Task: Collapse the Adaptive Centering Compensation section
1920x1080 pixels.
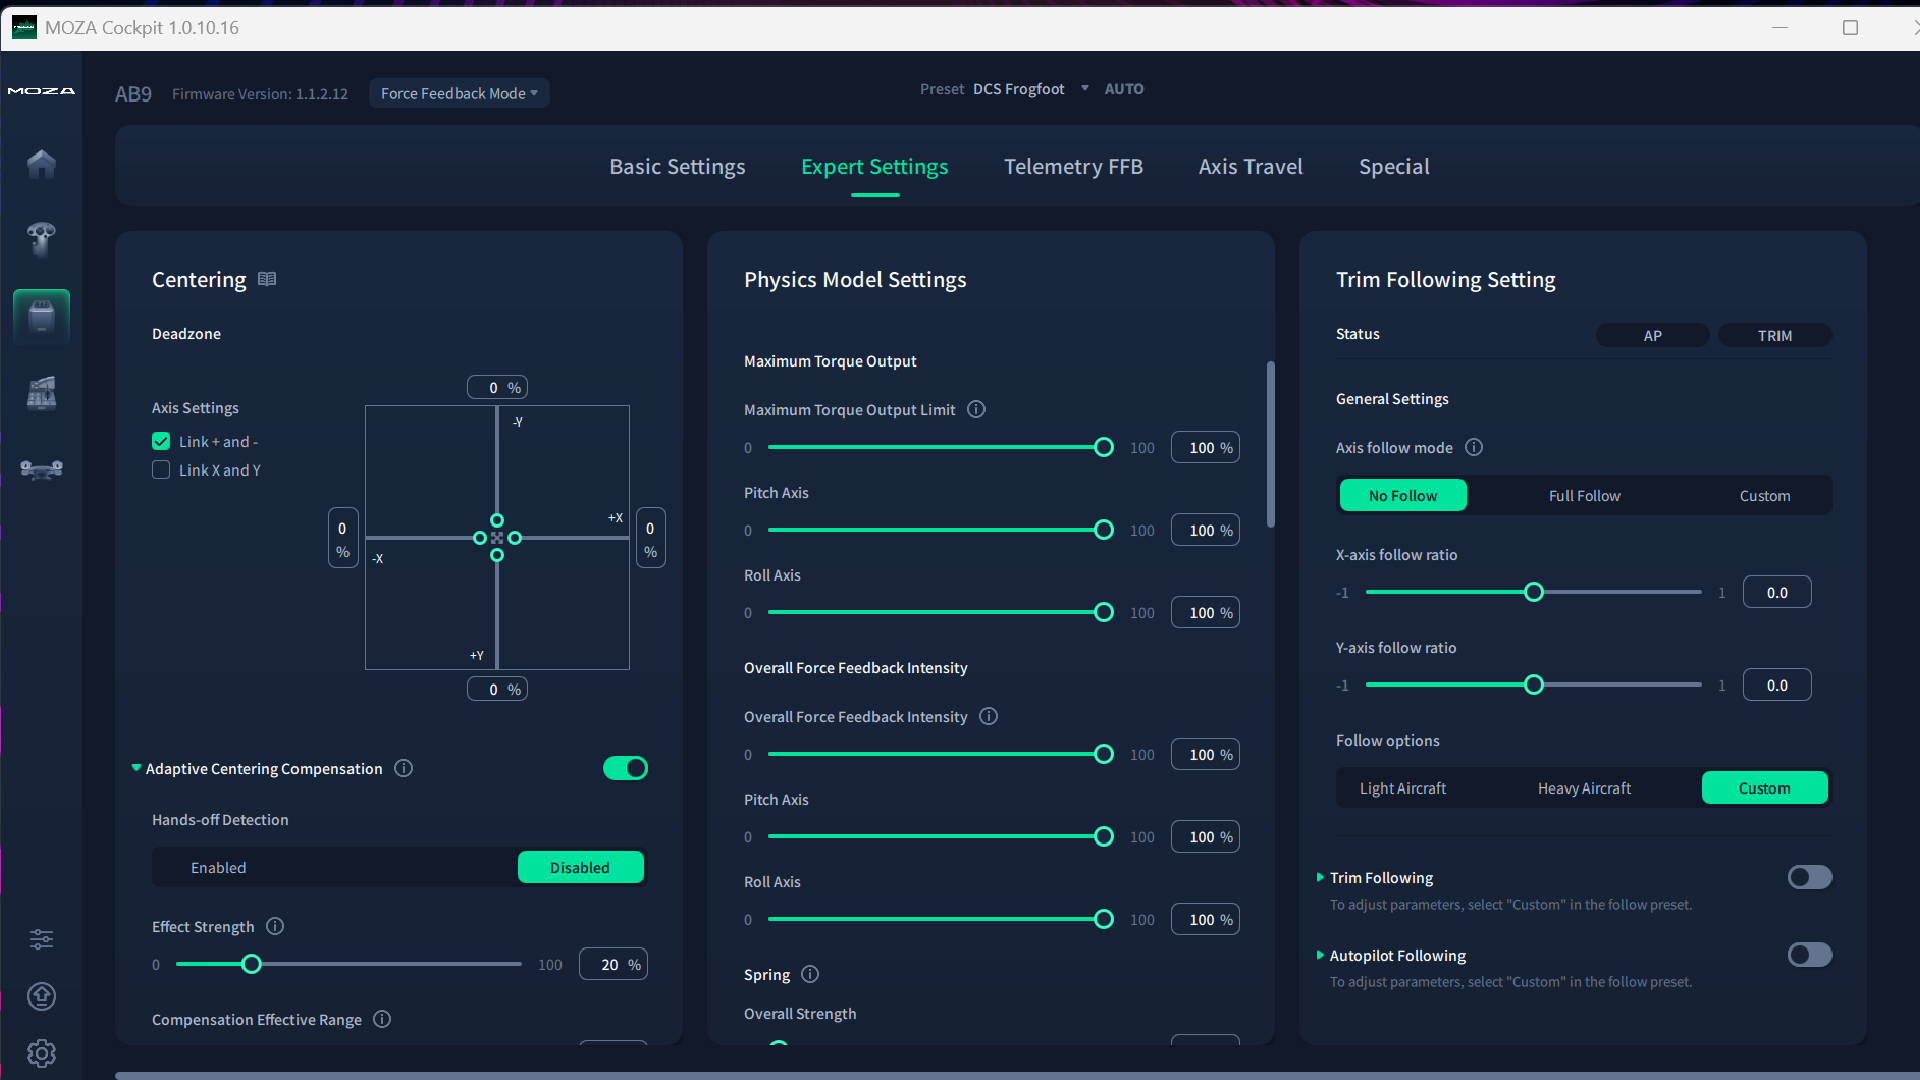Action: tap(135, 768)
